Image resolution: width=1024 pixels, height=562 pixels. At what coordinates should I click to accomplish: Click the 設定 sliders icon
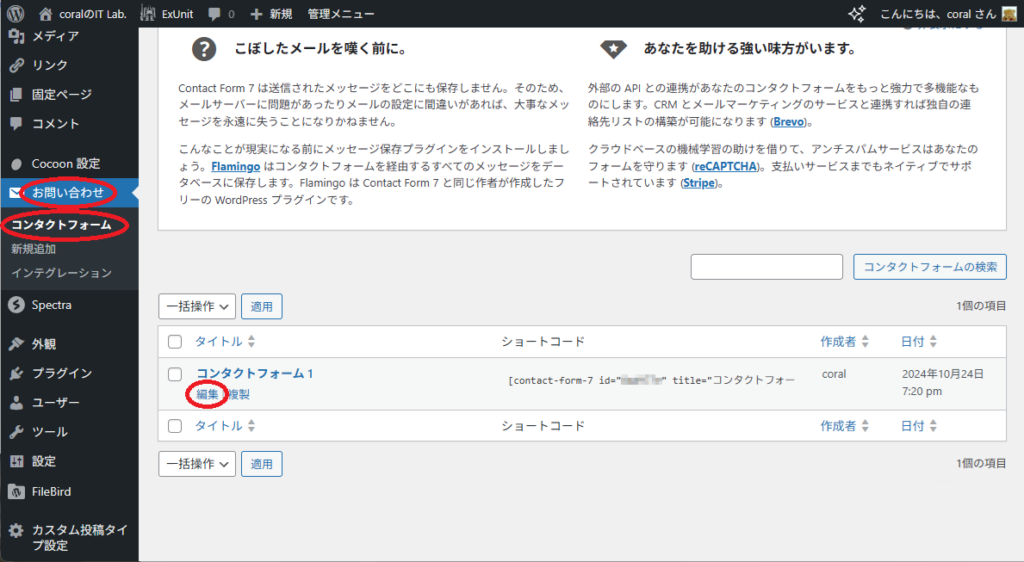(x=16, y=461)
